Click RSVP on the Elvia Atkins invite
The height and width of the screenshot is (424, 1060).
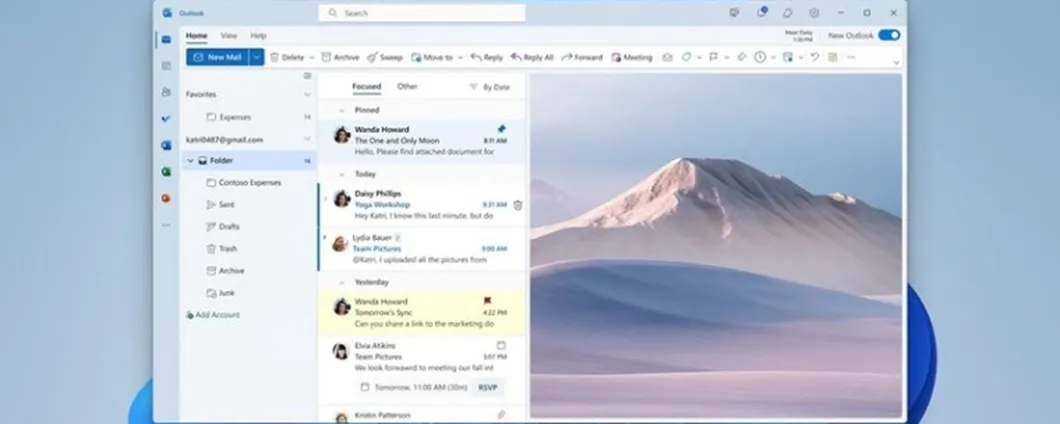[x=487, y=387]
